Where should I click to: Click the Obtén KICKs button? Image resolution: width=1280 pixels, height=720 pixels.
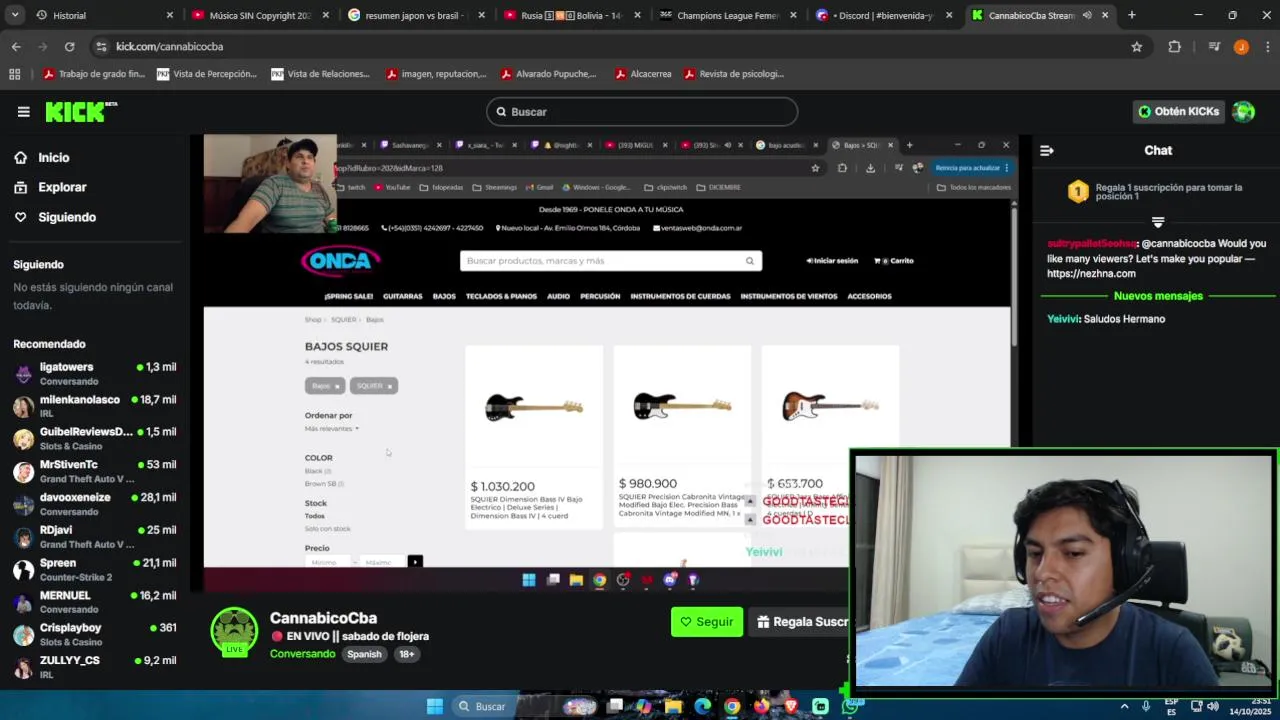pos(1178,112)
